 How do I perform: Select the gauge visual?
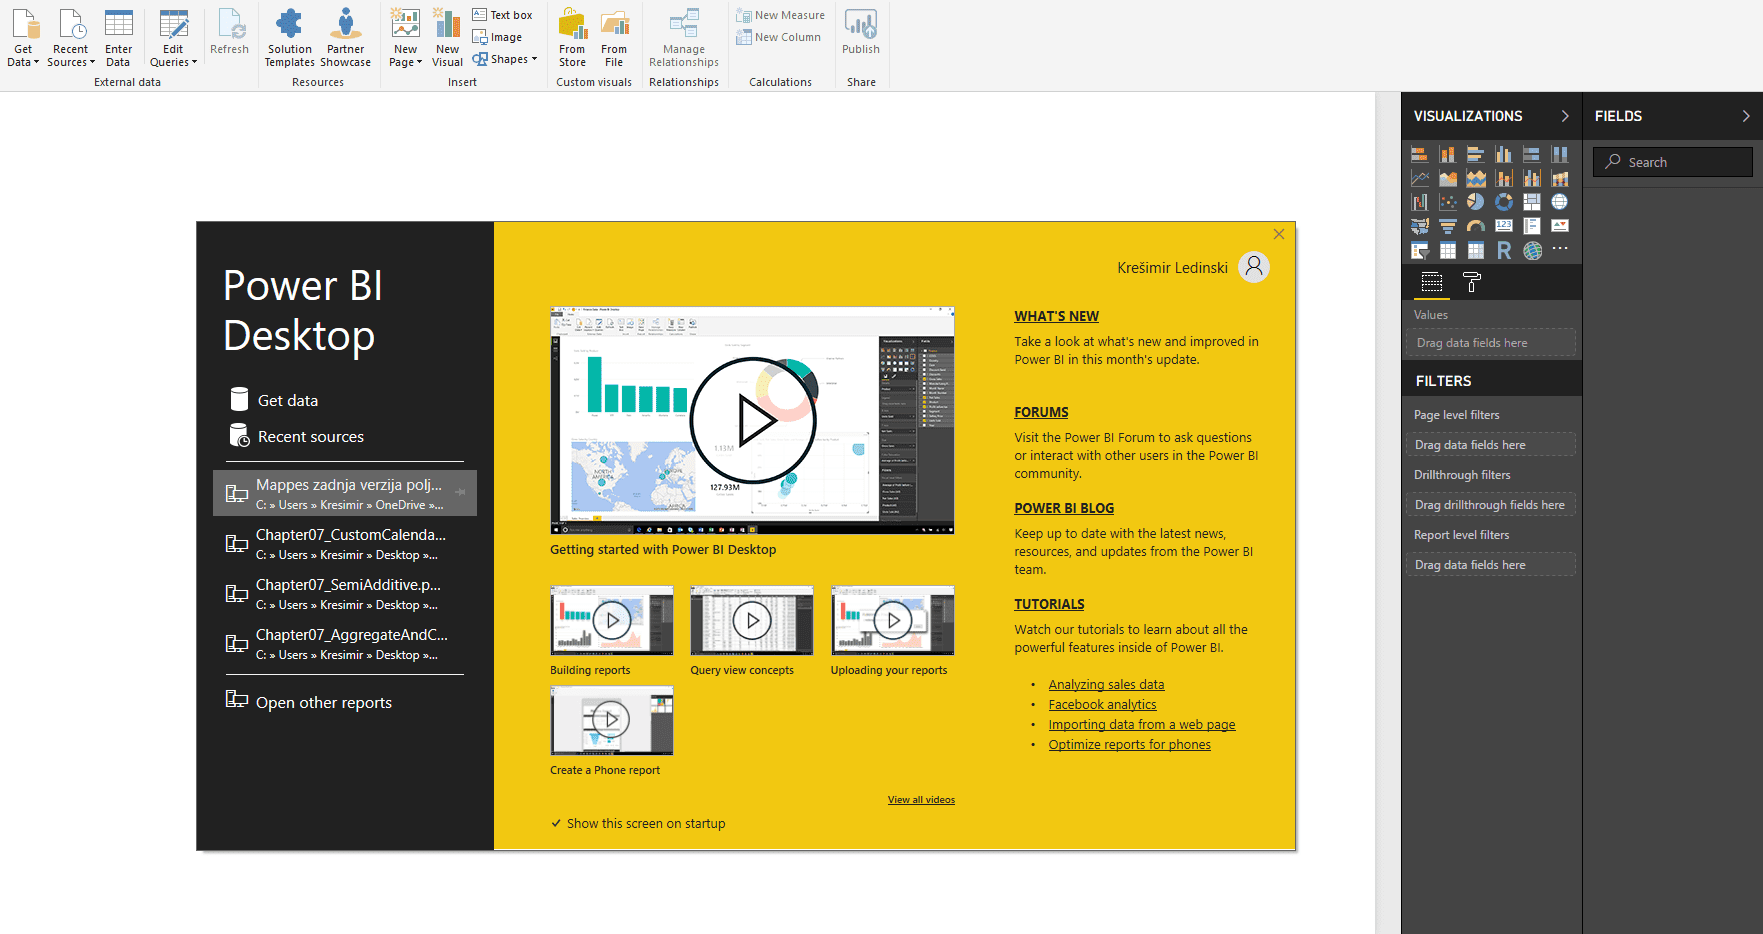point(1475,226)
